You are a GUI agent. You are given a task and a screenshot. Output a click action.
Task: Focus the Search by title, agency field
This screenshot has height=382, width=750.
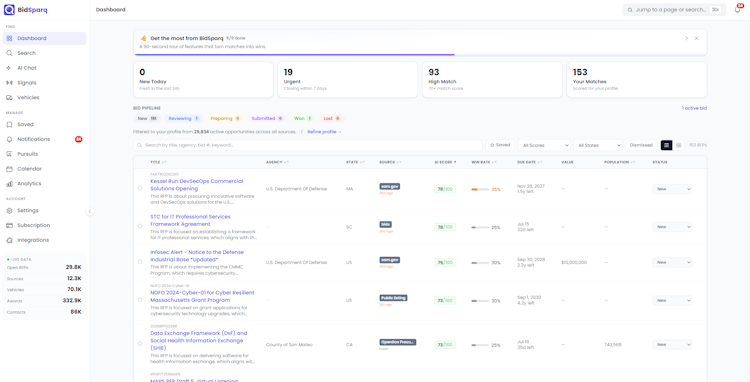pyautogui.click(x=308, y=145)
